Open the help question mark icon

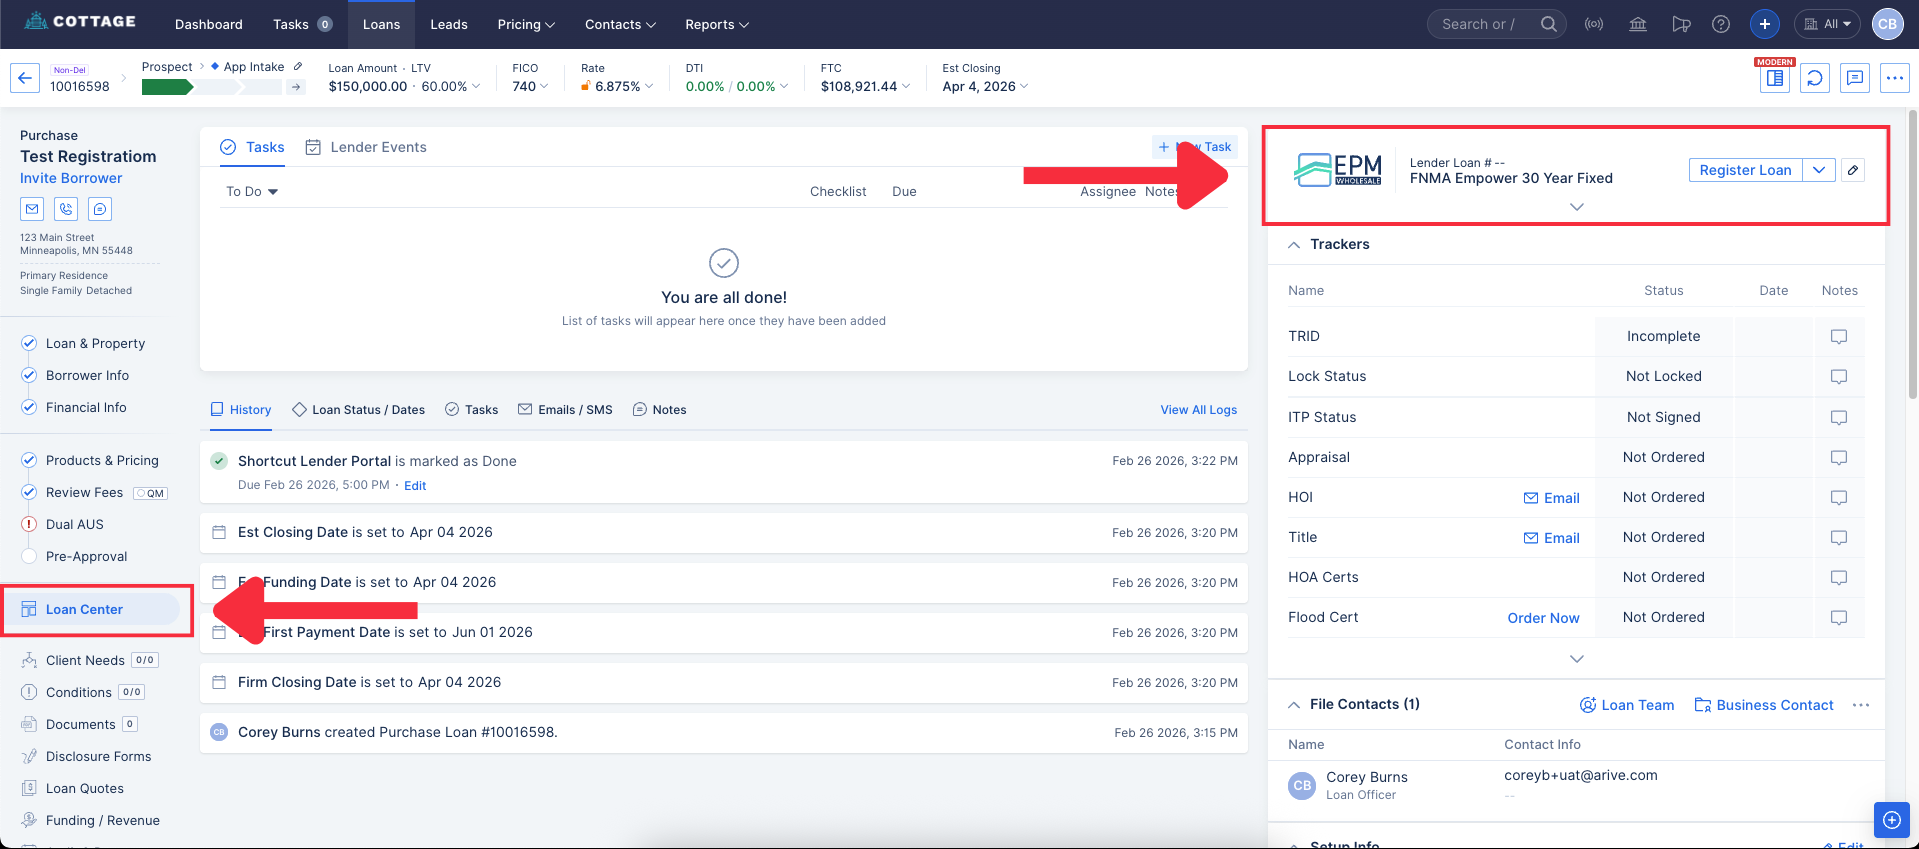tap(1721, 24)
